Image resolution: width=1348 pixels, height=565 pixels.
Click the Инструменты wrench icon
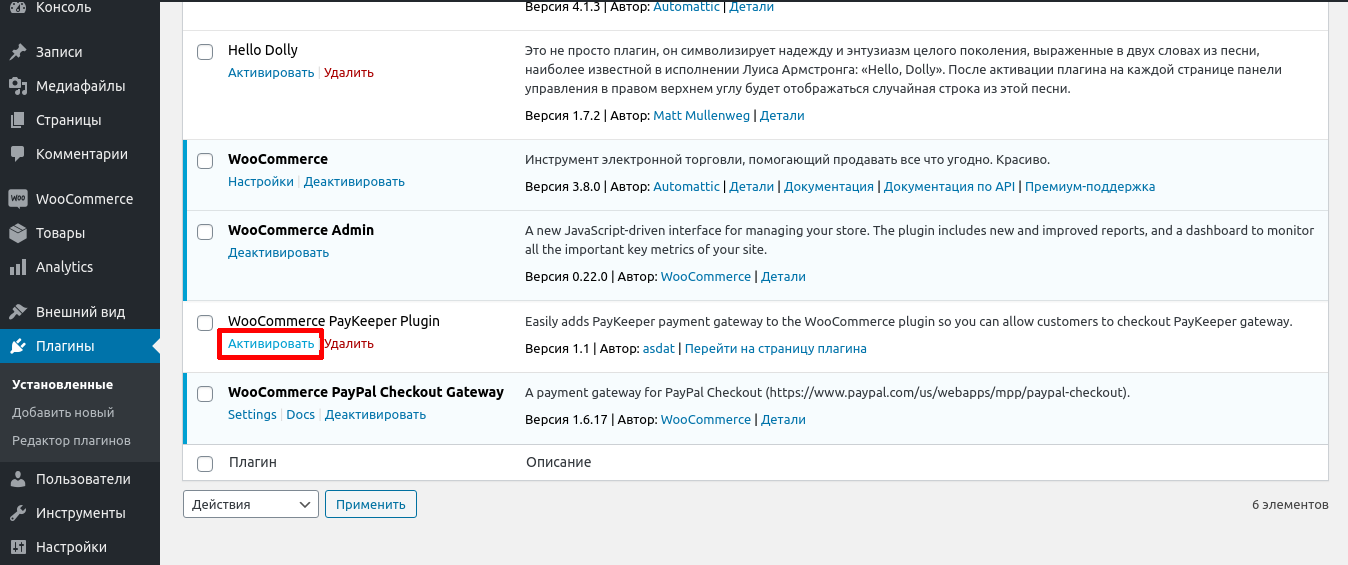click(x=18, y=513)
